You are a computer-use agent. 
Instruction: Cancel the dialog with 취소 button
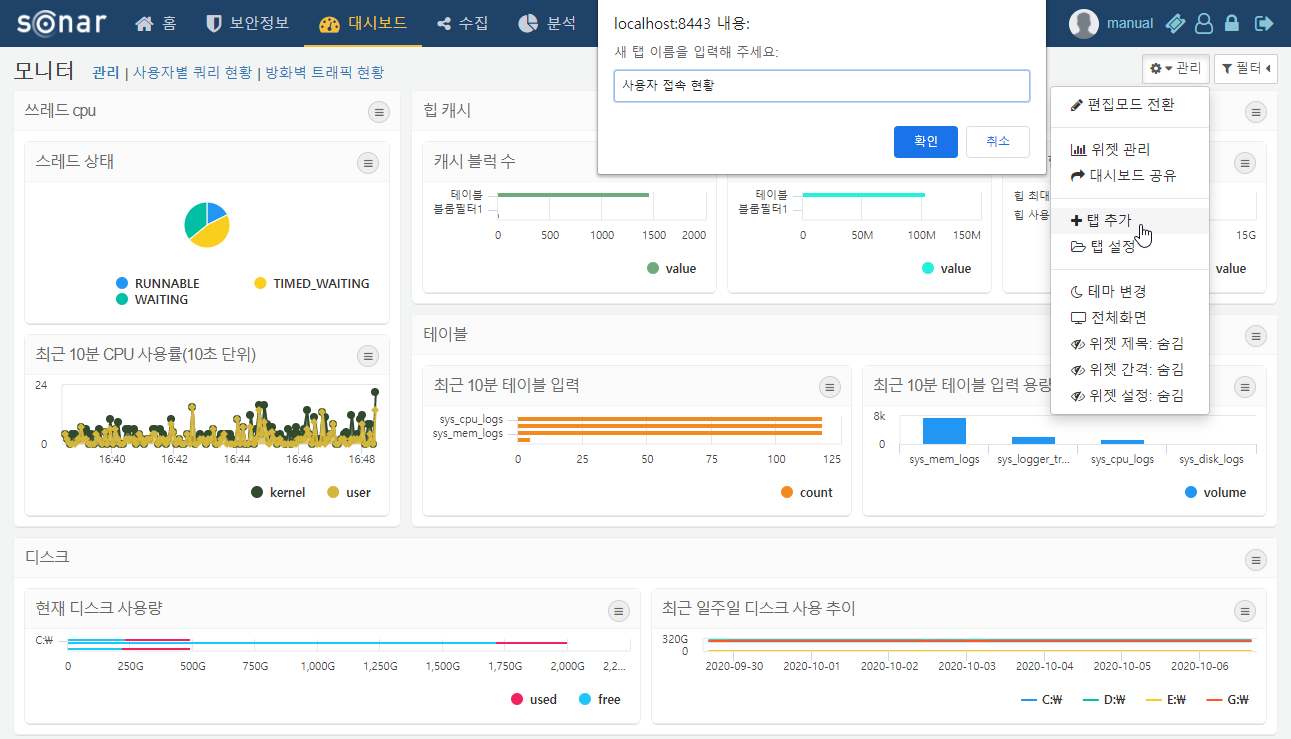point(998,142)
